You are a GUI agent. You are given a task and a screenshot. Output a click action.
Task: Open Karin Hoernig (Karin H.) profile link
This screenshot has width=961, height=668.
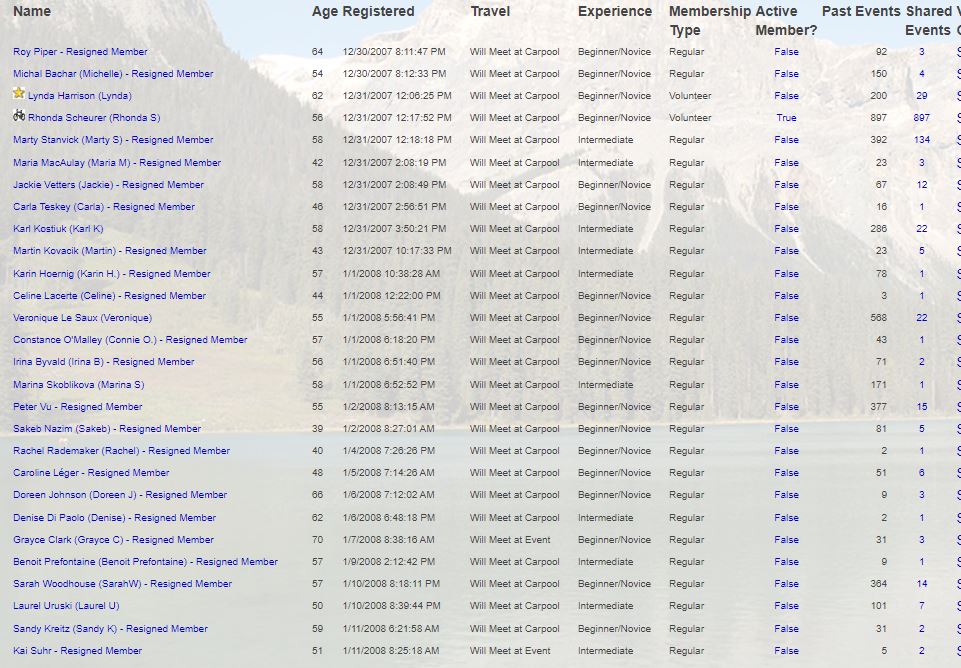click(x=112, y=274)
